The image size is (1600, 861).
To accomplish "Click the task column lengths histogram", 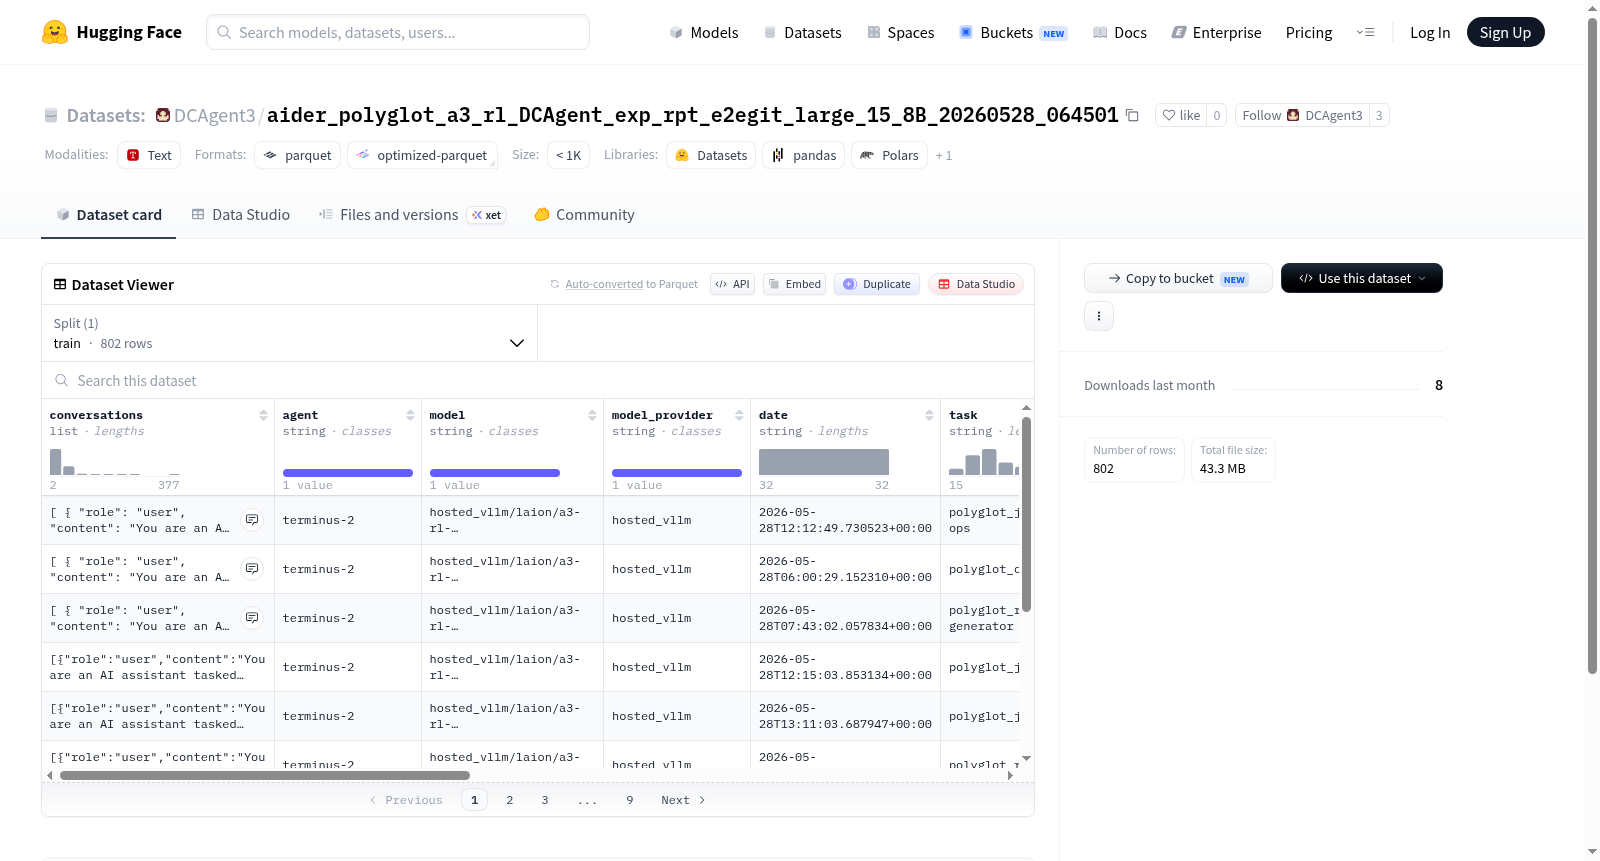I will pos(984,462).
